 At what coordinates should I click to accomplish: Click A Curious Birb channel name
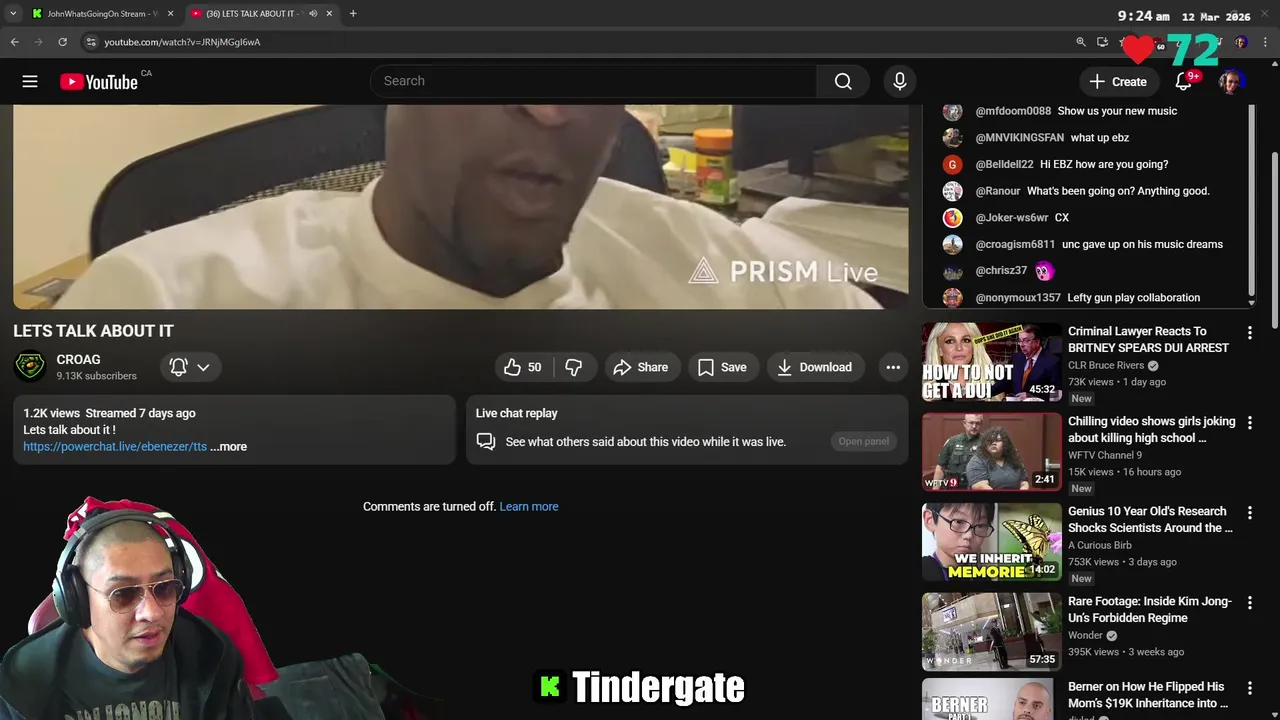(1100, 546)
